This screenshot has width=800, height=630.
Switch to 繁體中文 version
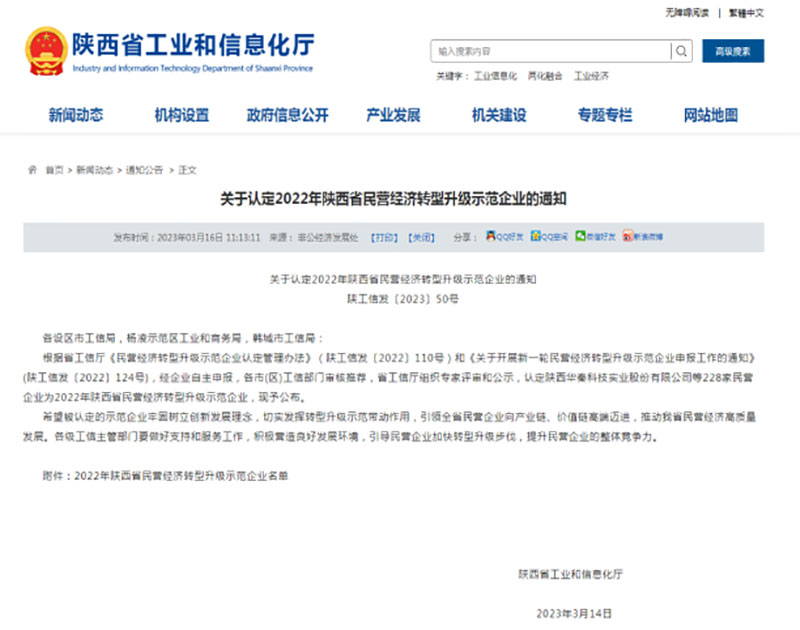pyautogui.click(x=745, y=13)
